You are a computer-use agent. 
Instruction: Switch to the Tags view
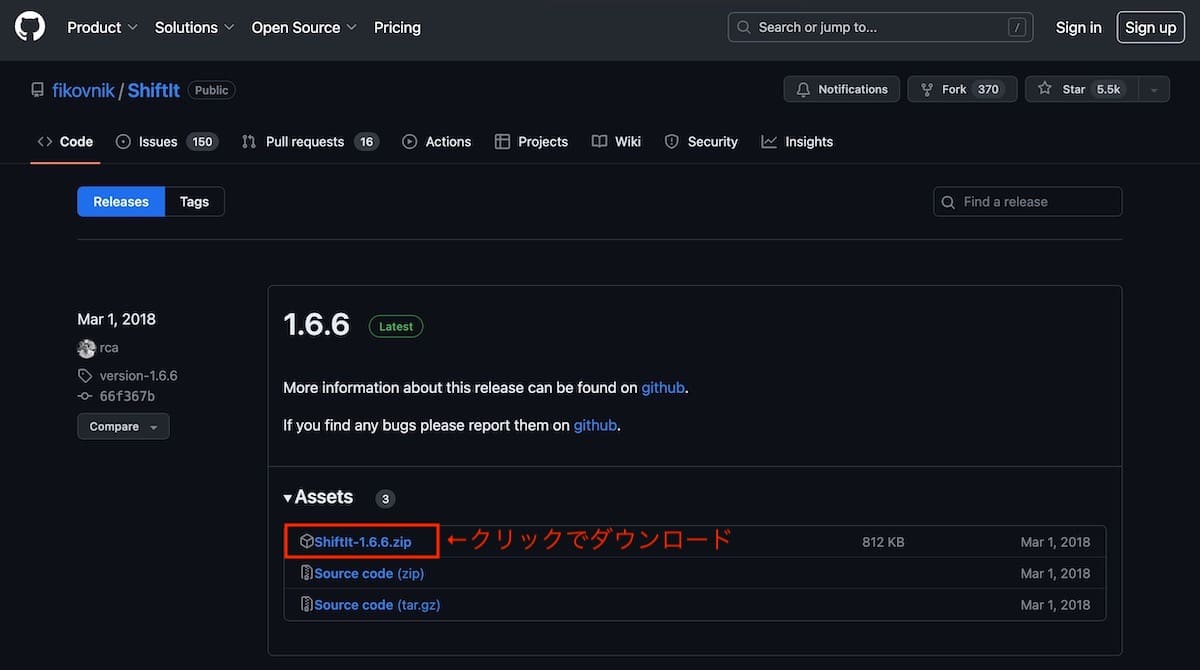[194, 201]
